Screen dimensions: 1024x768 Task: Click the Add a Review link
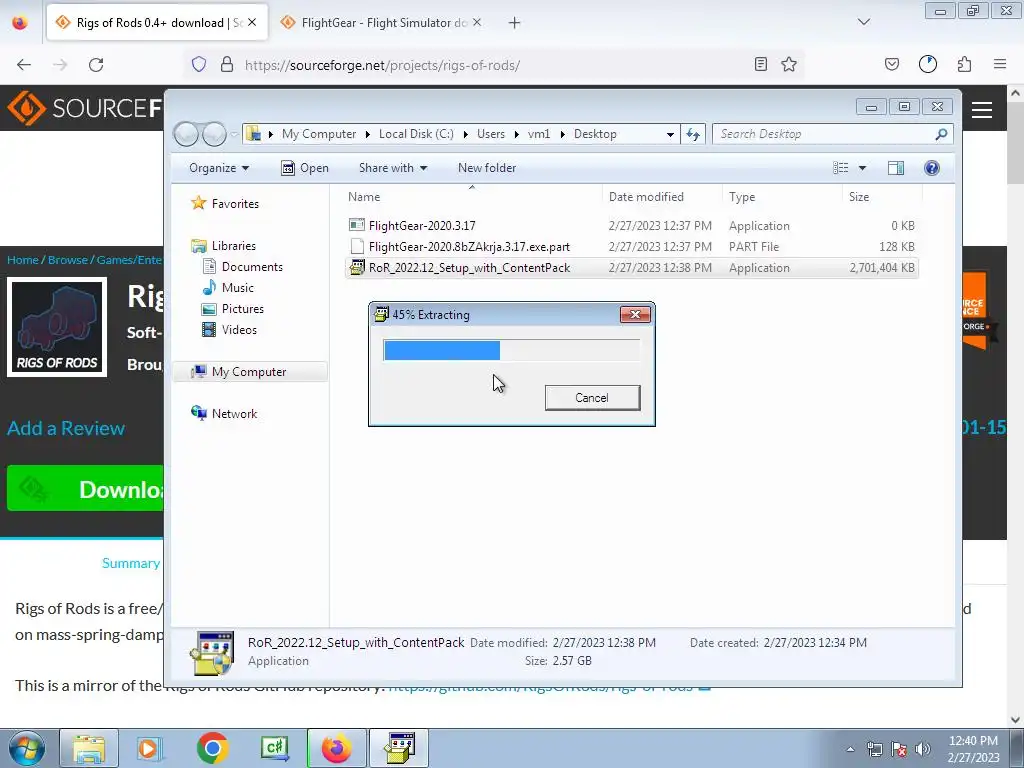pyautogui.click(x=66, y=428)
